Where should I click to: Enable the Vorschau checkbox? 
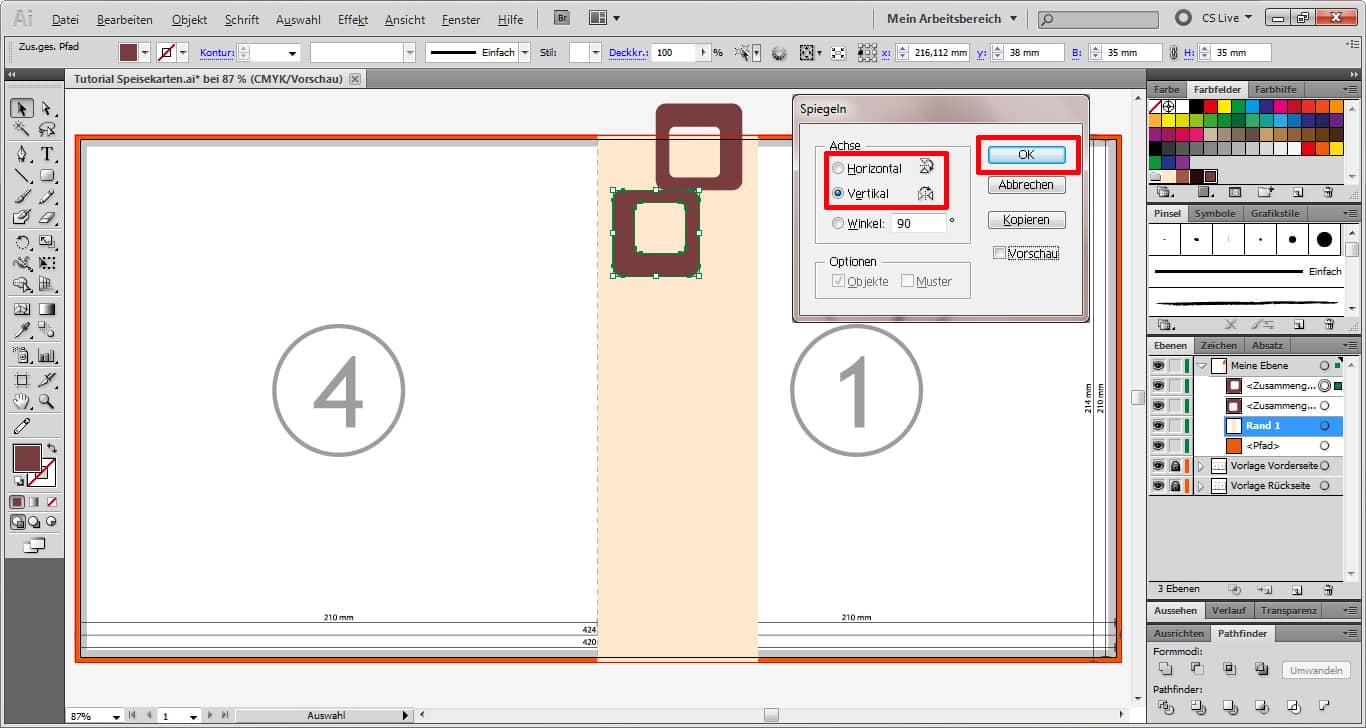tap(999, 254)
